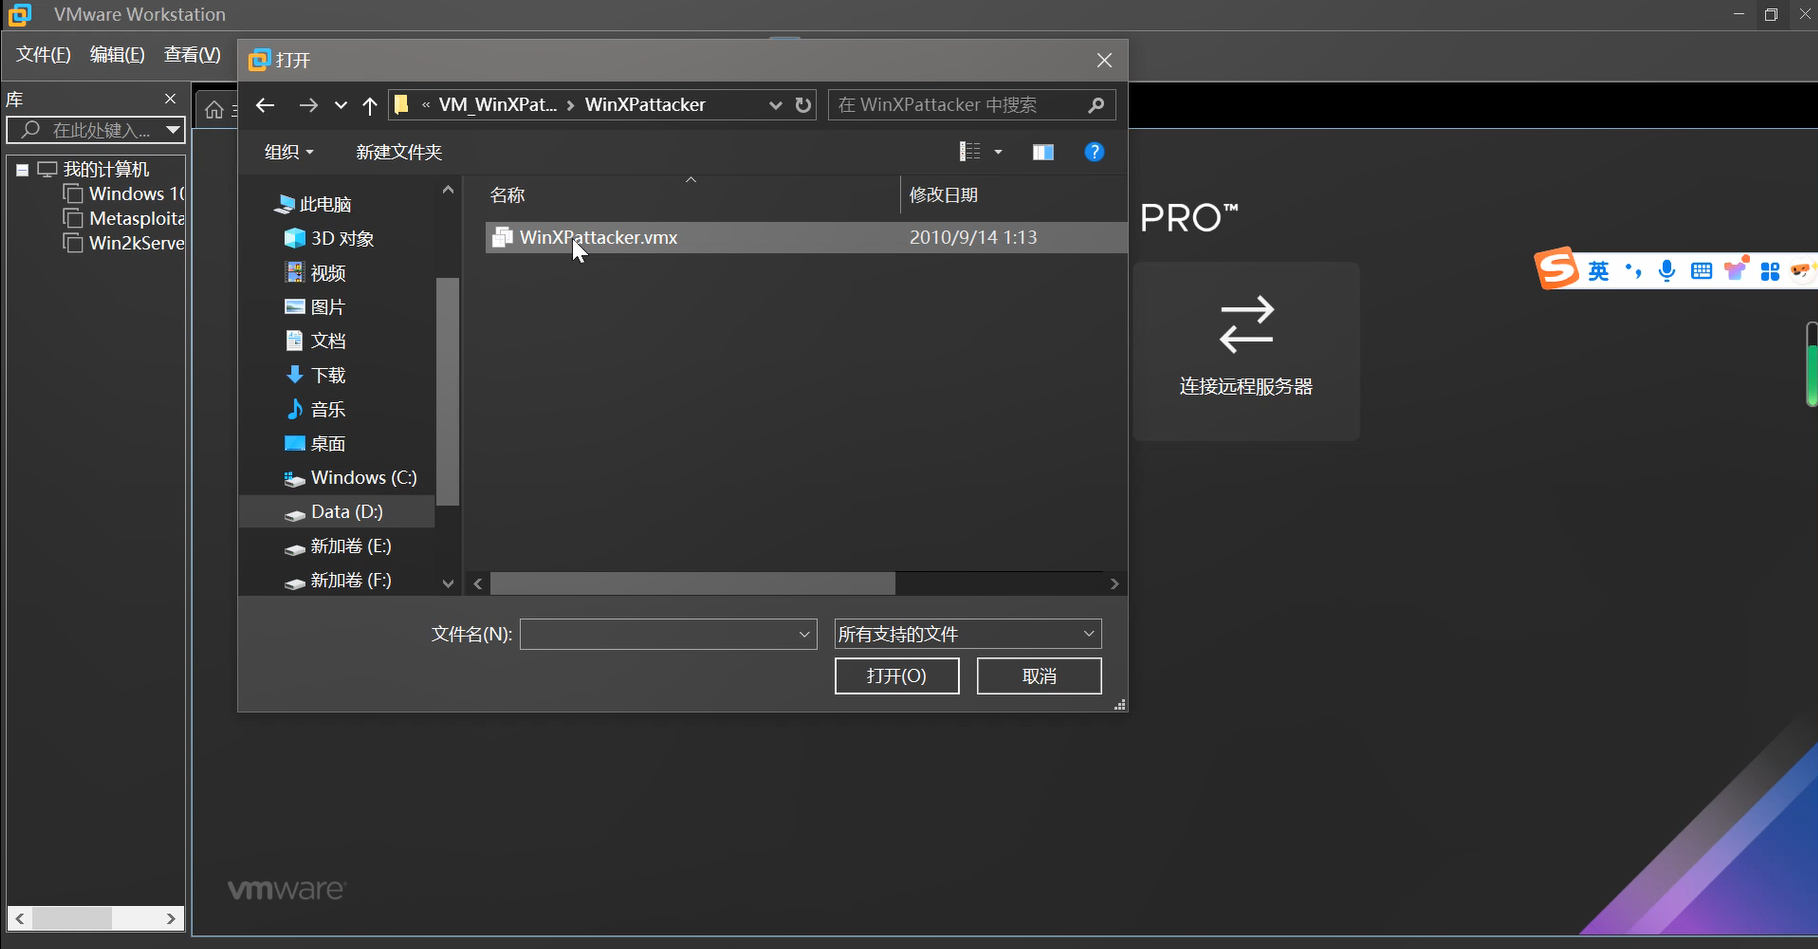Create a new folder with 新建文件夹

(x=399, y=152)
